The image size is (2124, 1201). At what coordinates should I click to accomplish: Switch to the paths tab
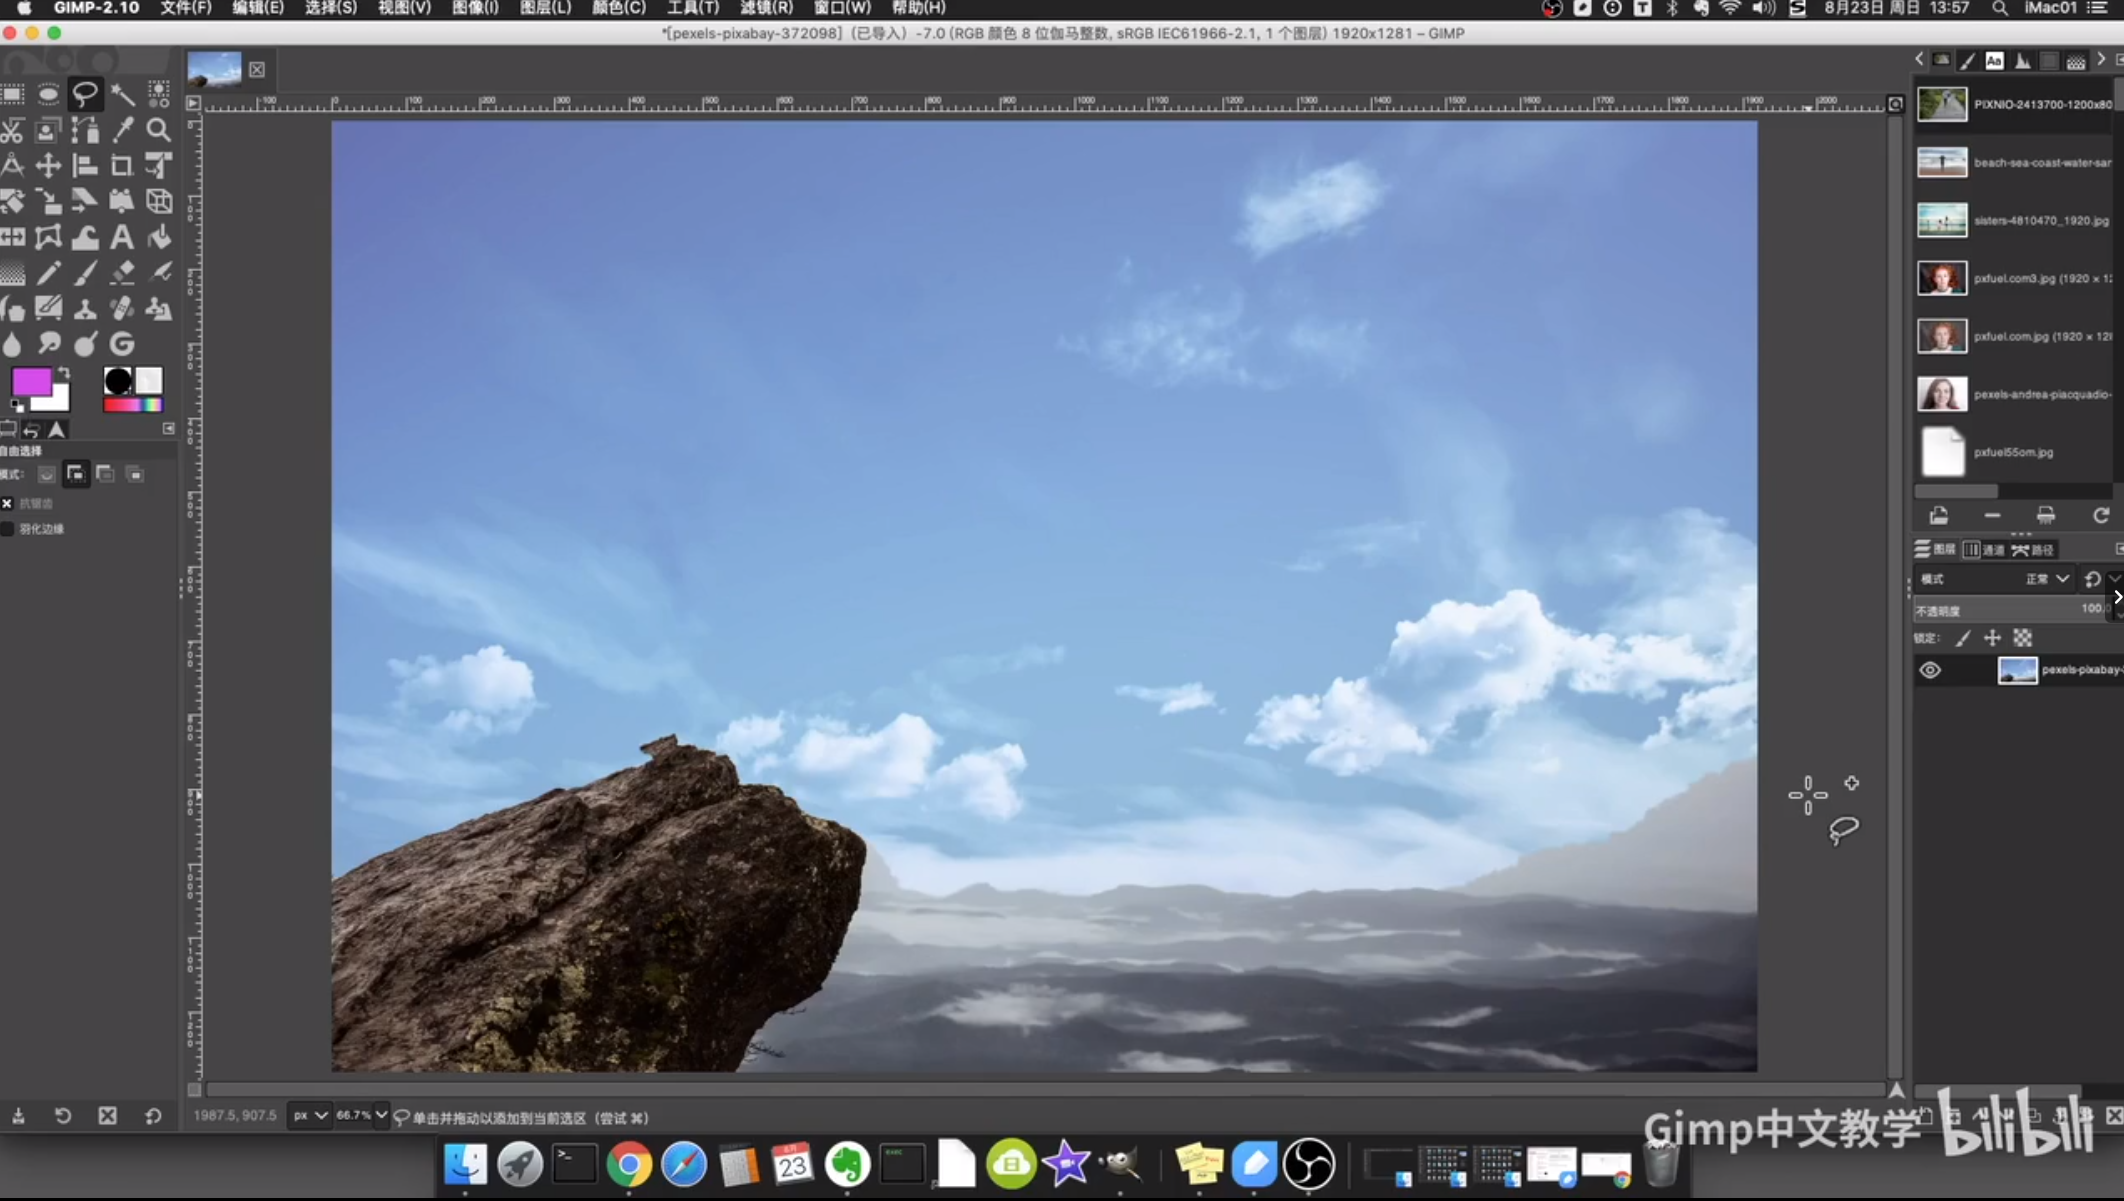pyautogui.click(x=2033, y=550)
